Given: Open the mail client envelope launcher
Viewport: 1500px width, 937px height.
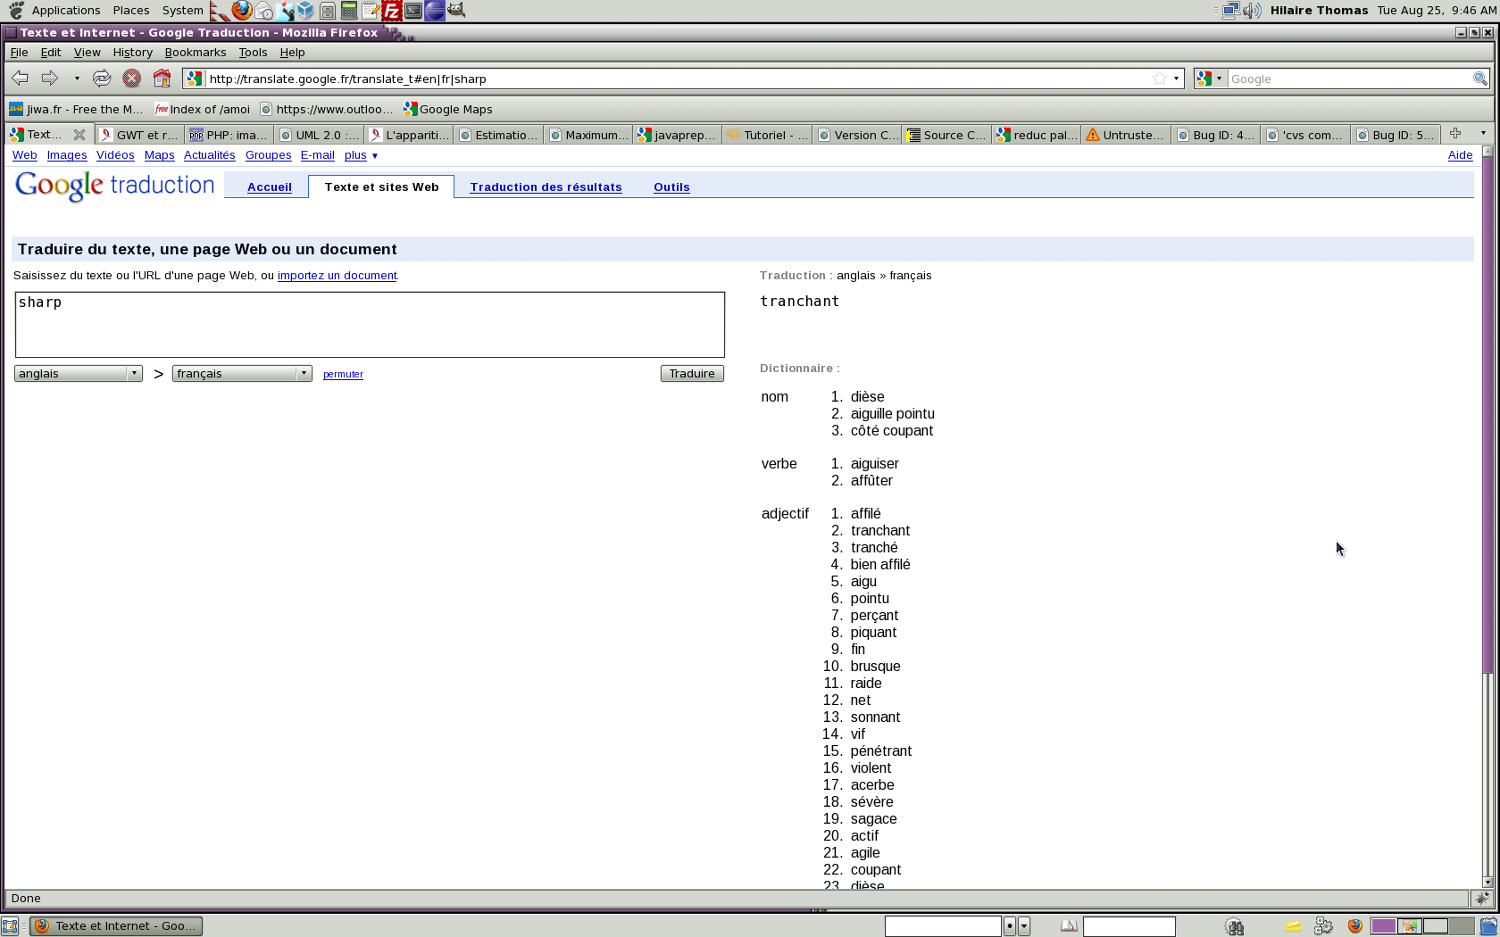Looking at the screenshot, I should [x=264, y=10].
